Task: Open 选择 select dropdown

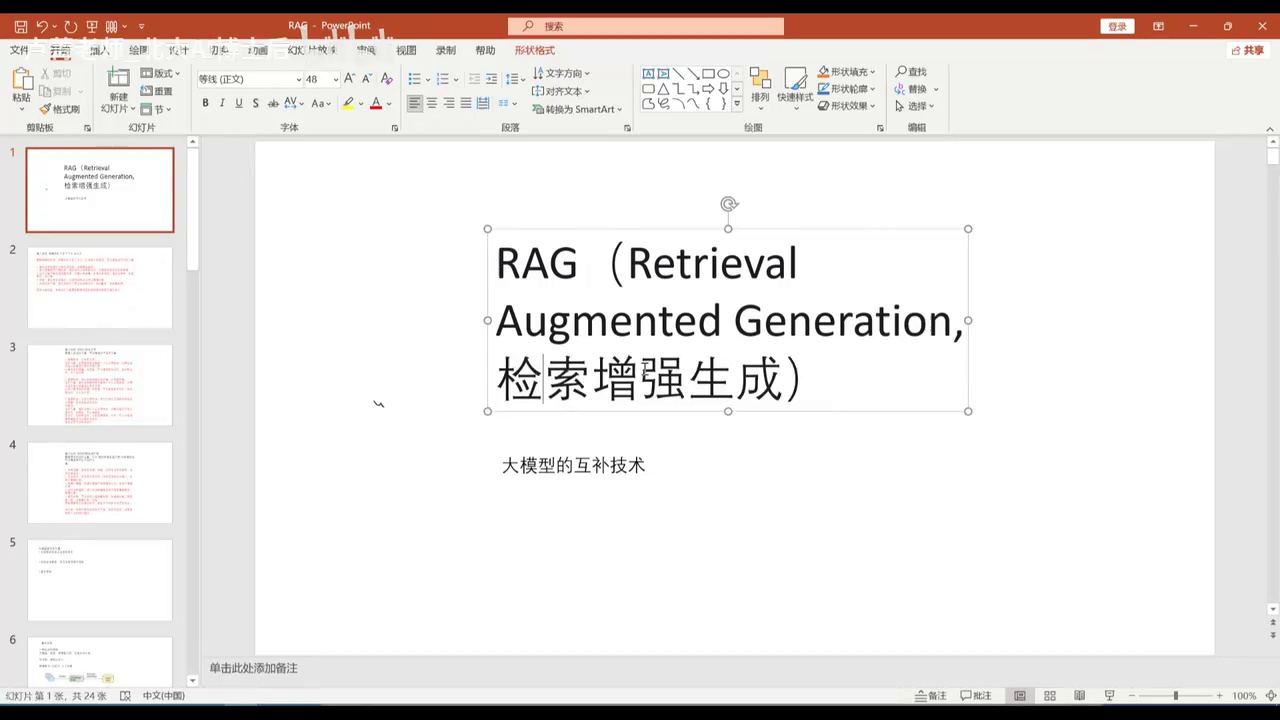Action: [x=914, y=106]
